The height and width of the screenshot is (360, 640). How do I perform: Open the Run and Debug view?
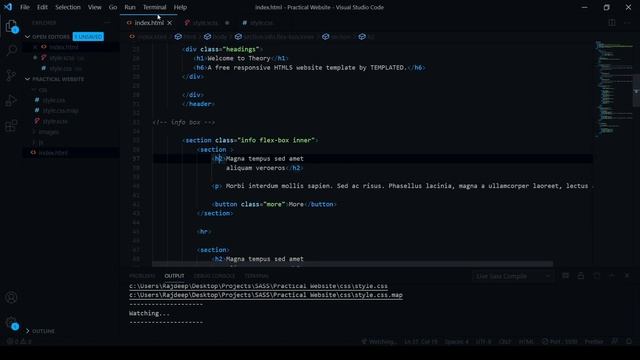pos(11,100)
